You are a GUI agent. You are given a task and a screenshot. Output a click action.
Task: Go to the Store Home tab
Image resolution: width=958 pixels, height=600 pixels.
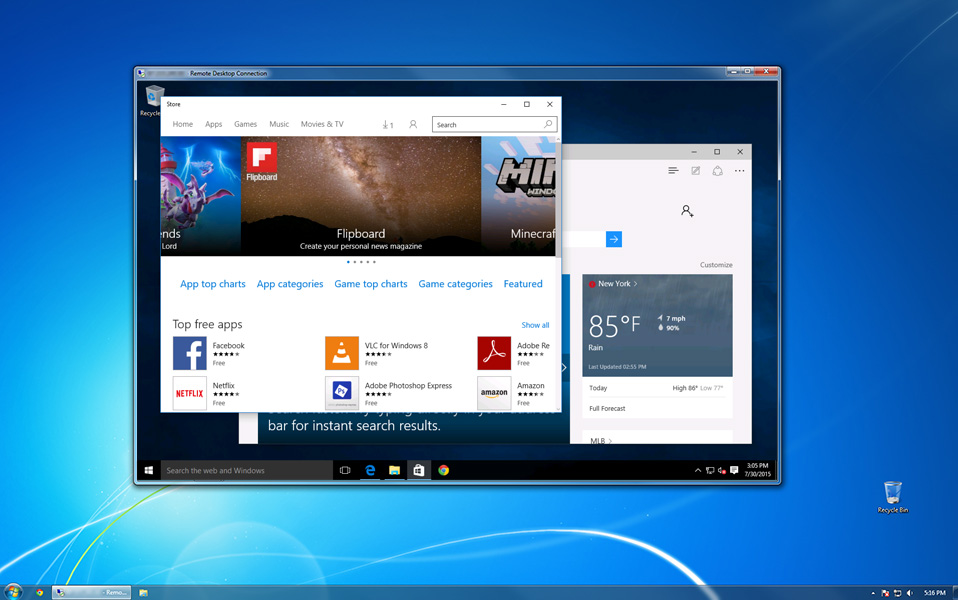[183, 124]
